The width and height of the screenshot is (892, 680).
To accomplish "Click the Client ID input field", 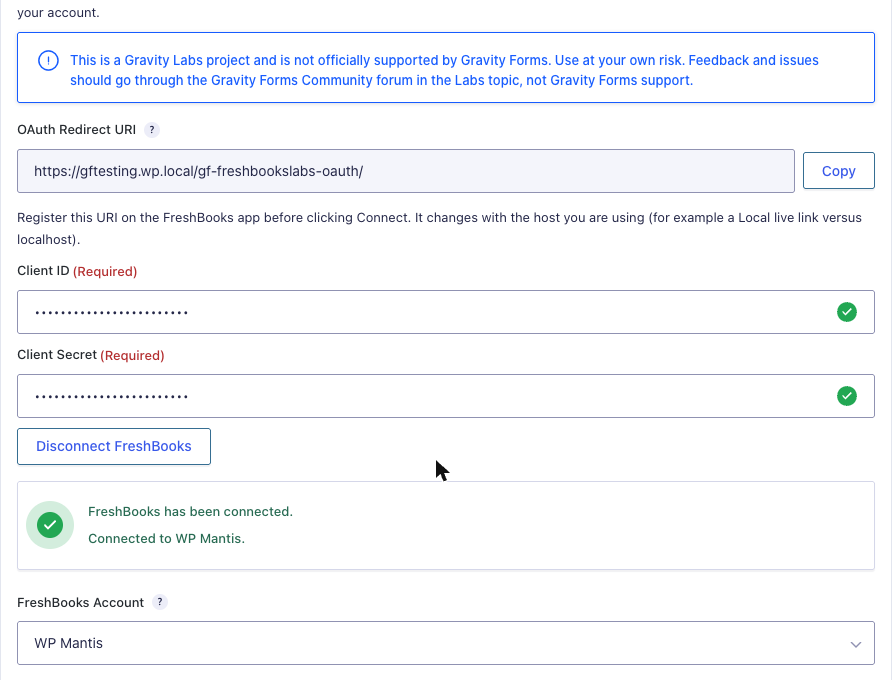I will (x=445, y=312).
